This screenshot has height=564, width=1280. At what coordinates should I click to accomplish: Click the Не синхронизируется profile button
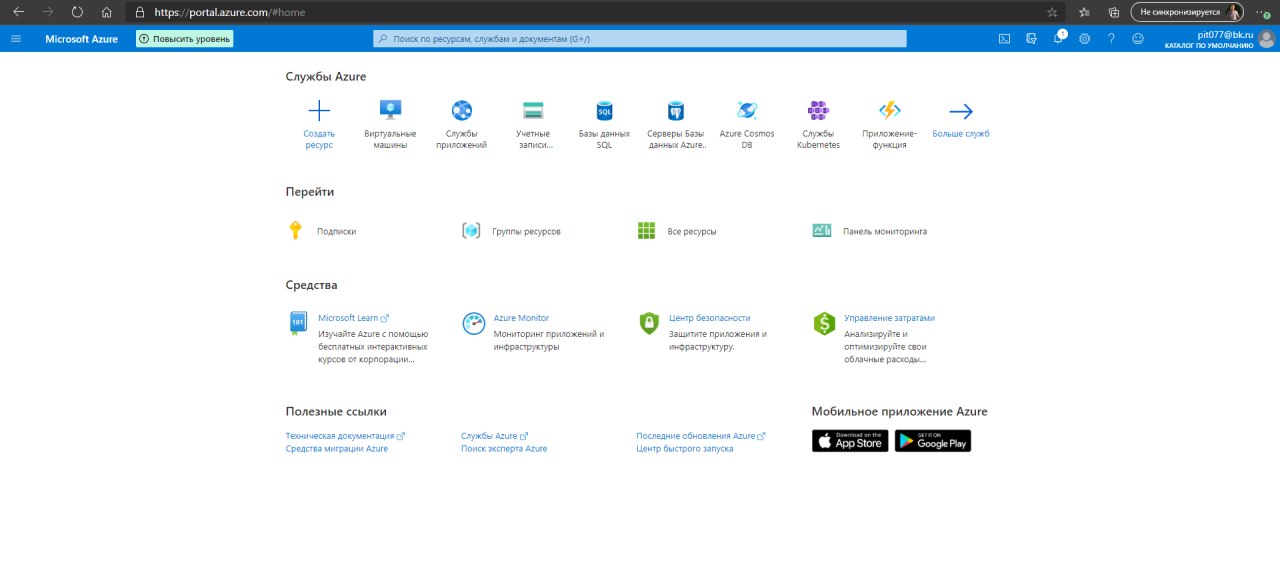(1187, 12)
